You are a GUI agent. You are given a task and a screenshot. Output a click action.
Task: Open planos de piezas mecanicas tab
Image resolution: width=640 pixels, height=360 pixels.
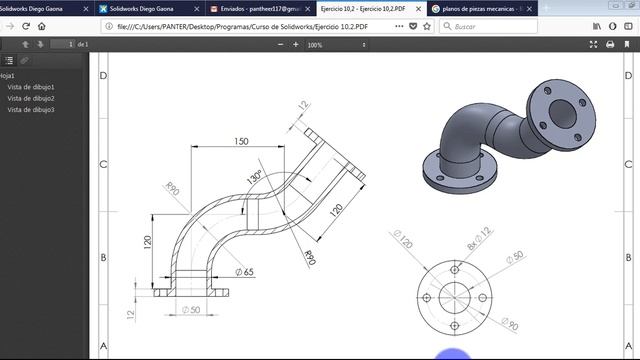[482, 9]
